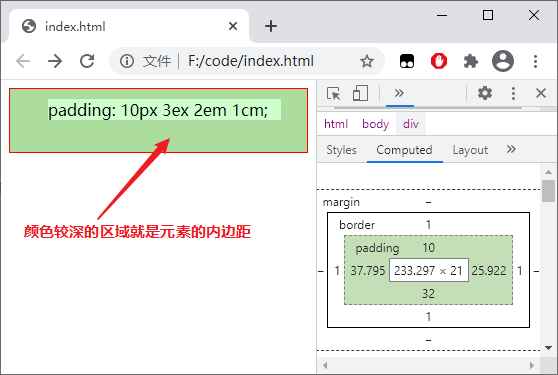558x375 pixels.
Task: Bookmark this page with the star icon
Action: 367,61
